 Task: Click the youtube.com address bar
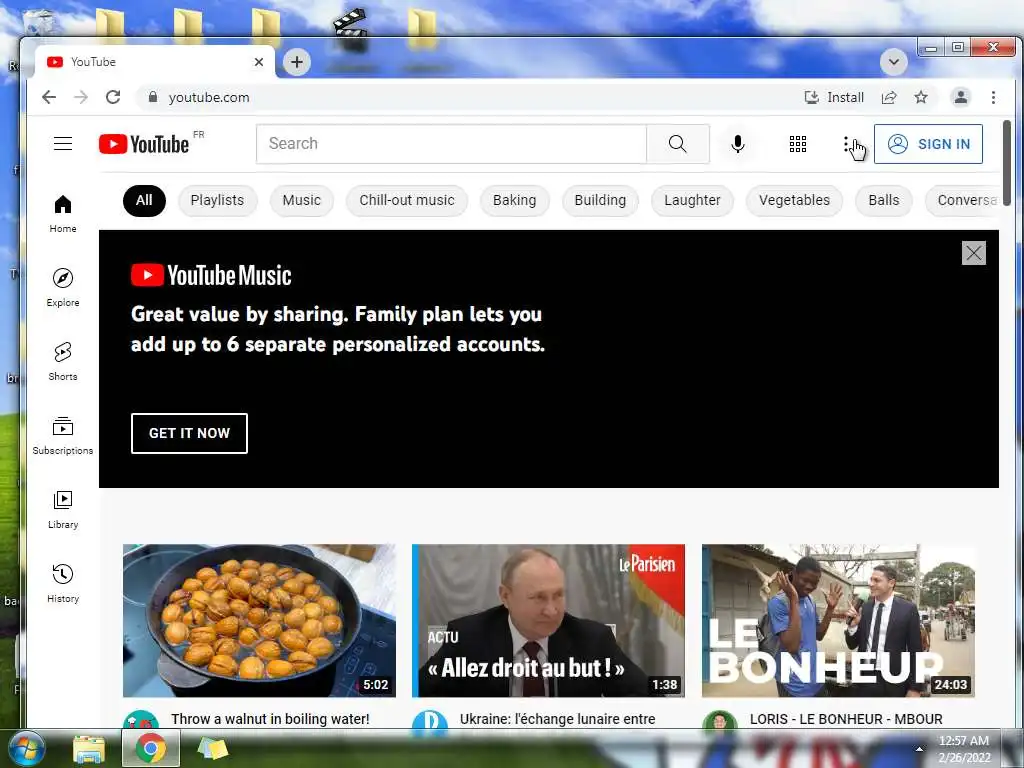[467, 97]
